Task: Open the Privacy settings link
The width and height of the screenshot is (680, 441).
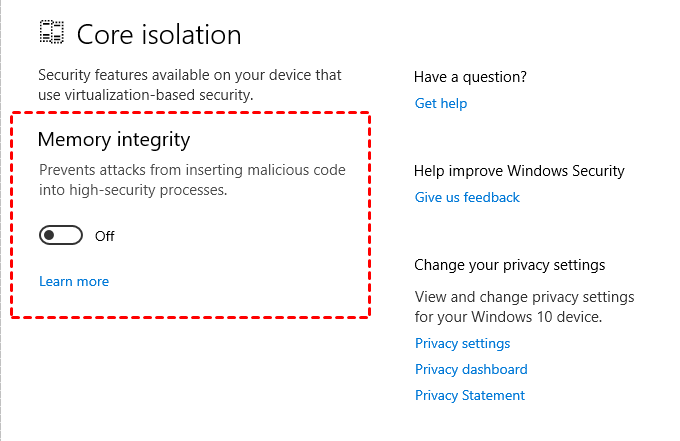Action: pos(462,343)
